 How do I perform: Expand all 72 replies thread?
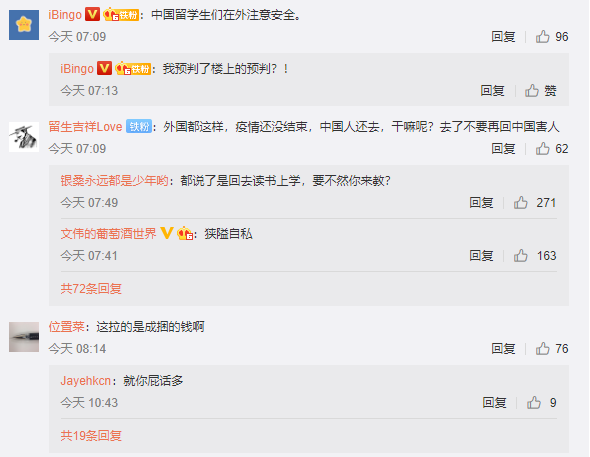click(x=91, y=288)
